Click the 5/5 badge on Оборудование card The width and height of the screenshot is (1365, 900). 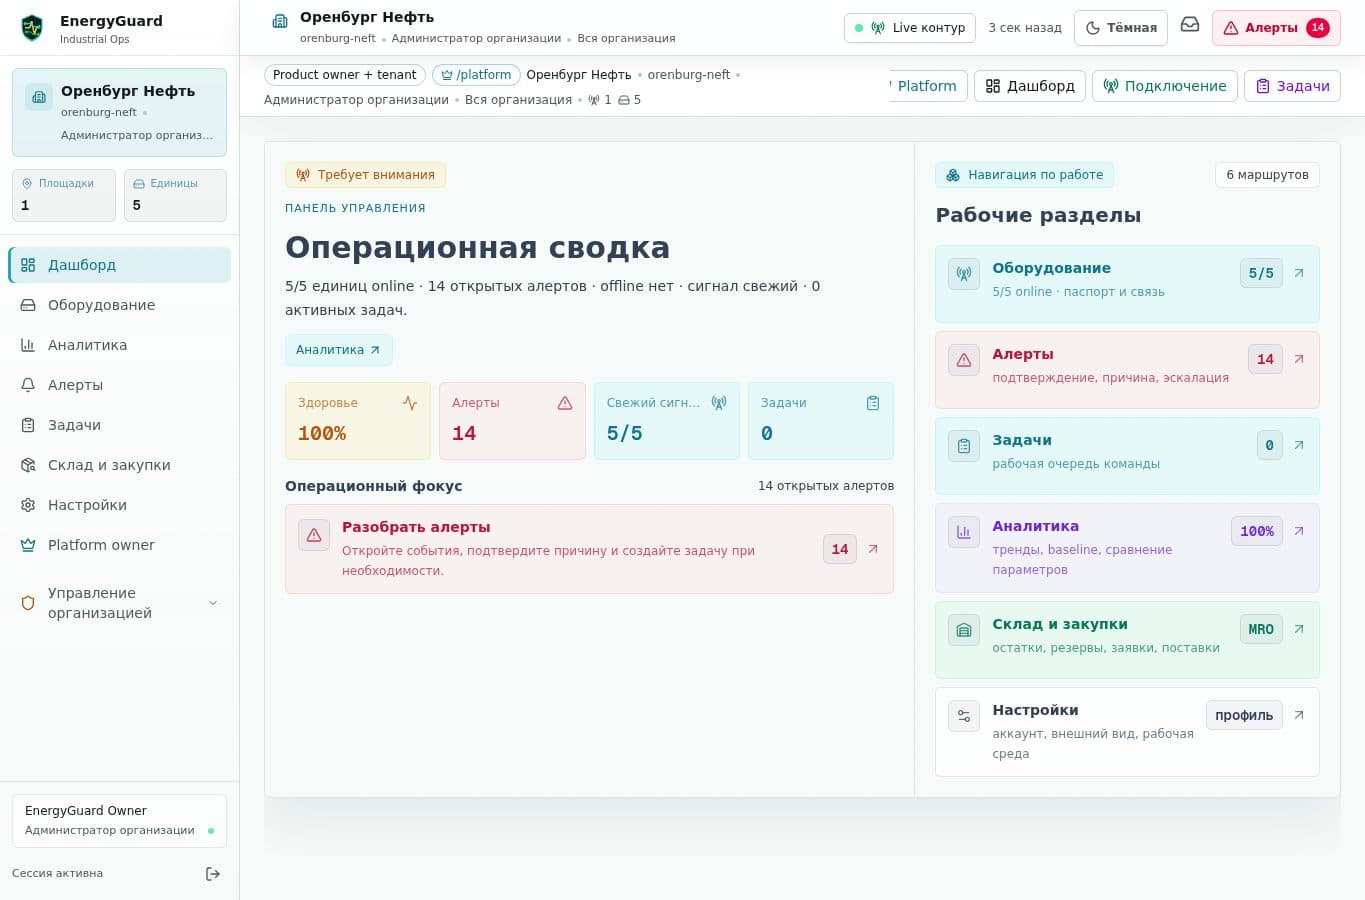coord(1261,273)
